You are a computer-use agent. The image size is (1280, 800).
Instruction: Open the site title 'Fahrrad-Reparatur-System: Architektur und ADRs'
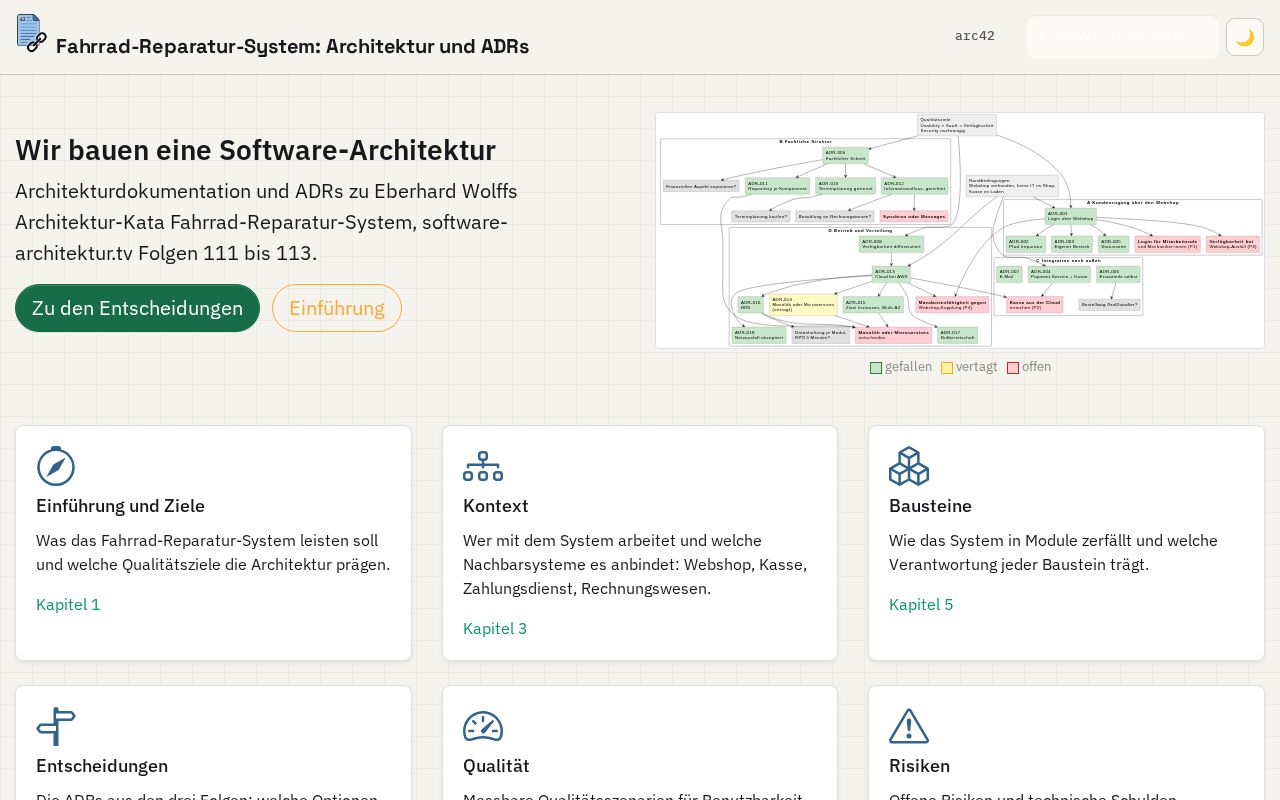[x=292, y=46]
